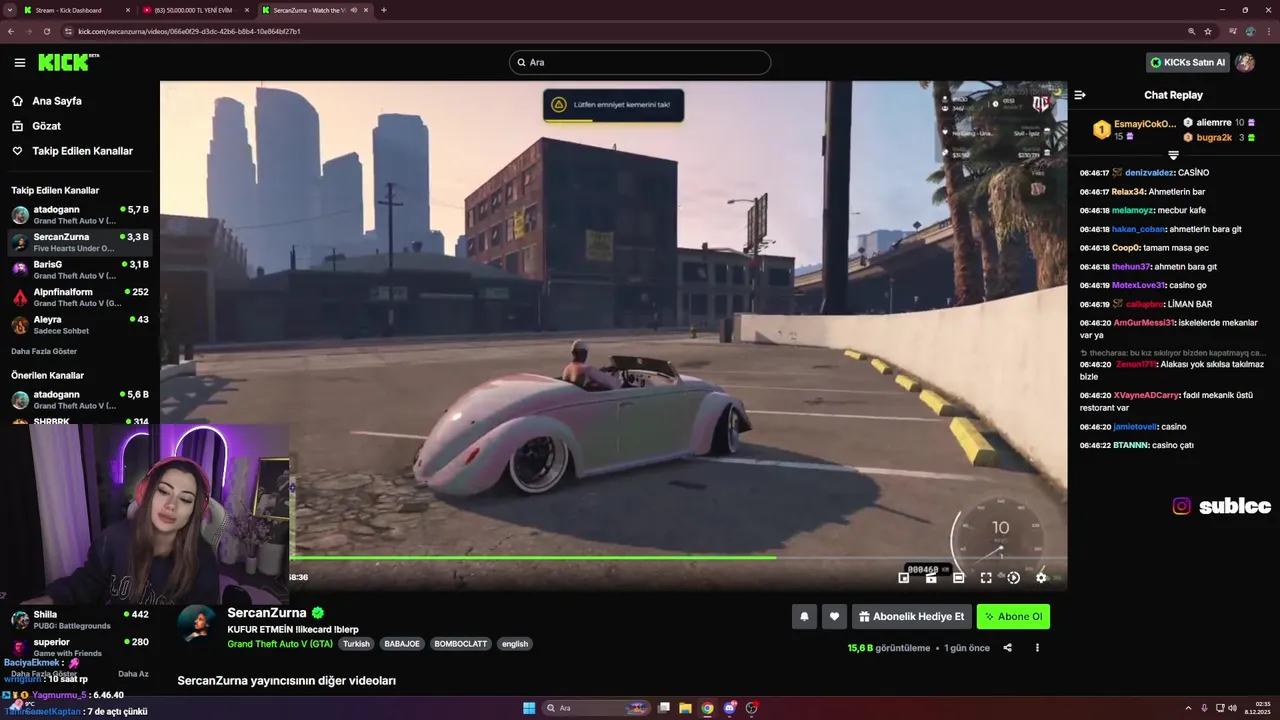This screenshot has width=1280, height=720.
Task: Click the share icon
Action: click(1007, 648)
